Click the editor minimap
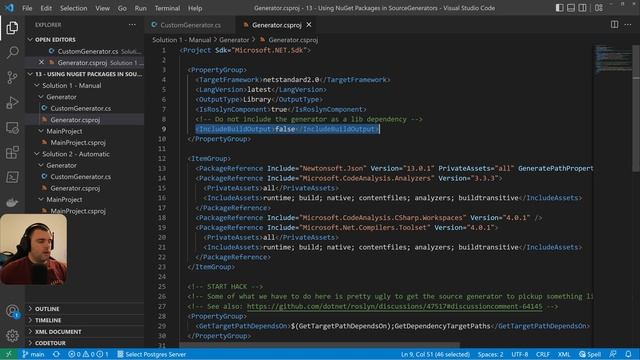 [613, 59]
